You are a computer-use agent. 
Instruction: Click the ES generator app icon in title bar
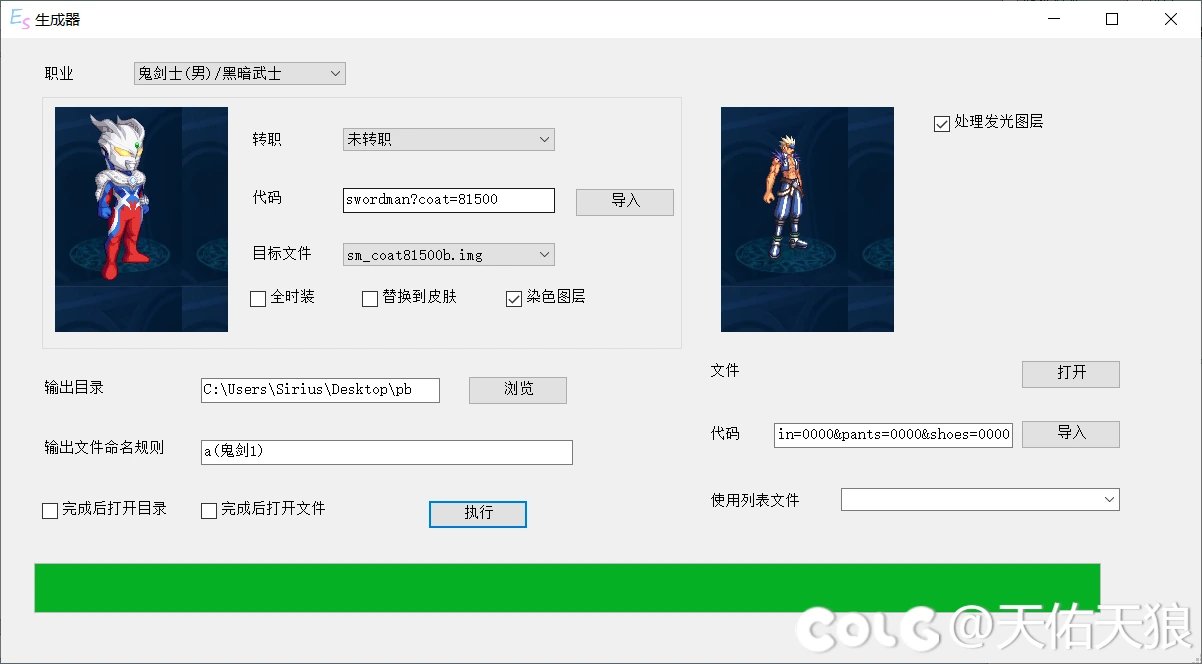[x=19, y=19]
